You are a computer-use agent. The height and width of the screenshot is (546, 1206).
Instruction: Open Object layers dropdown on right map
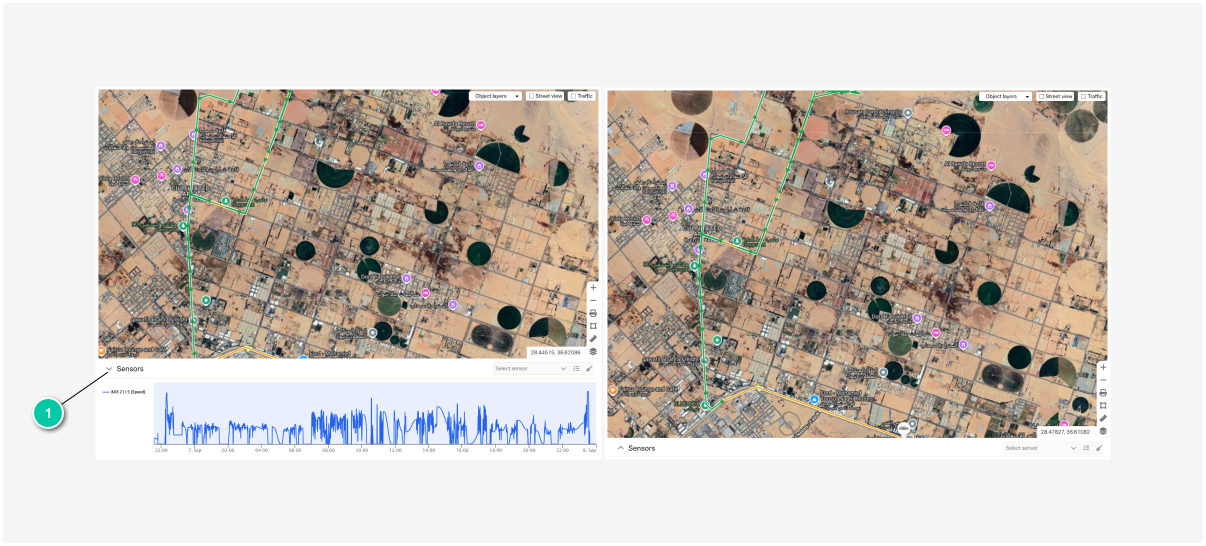pos(1006,96)
